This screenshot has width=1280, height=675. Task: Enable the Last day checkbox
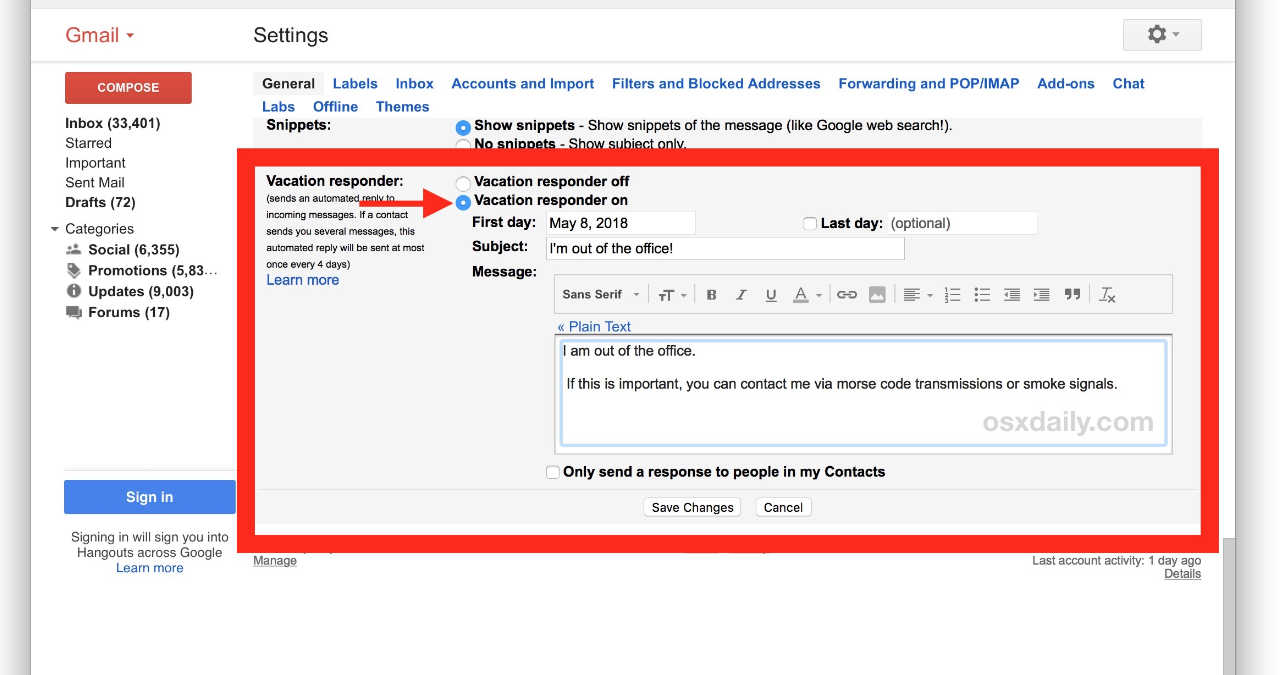point(810,224)
